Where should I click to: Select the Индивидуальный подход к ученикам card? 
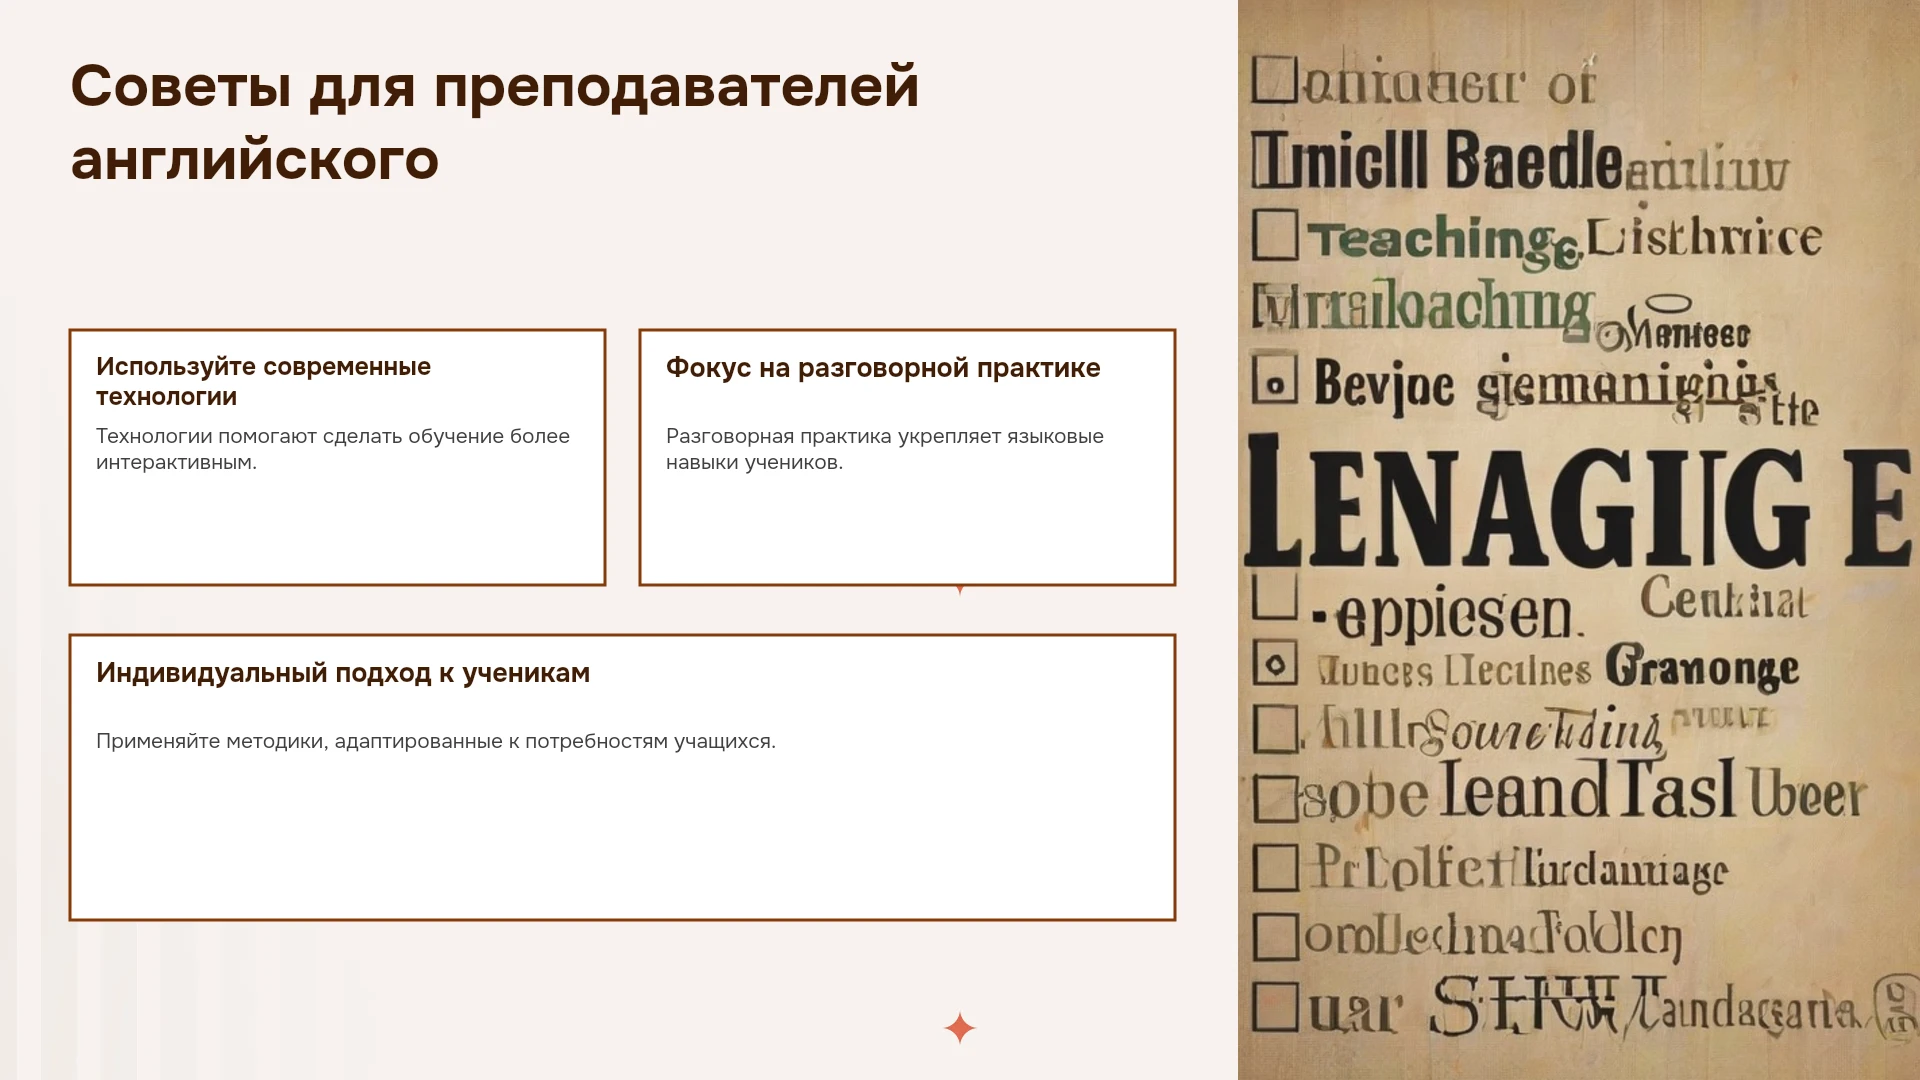622,777
